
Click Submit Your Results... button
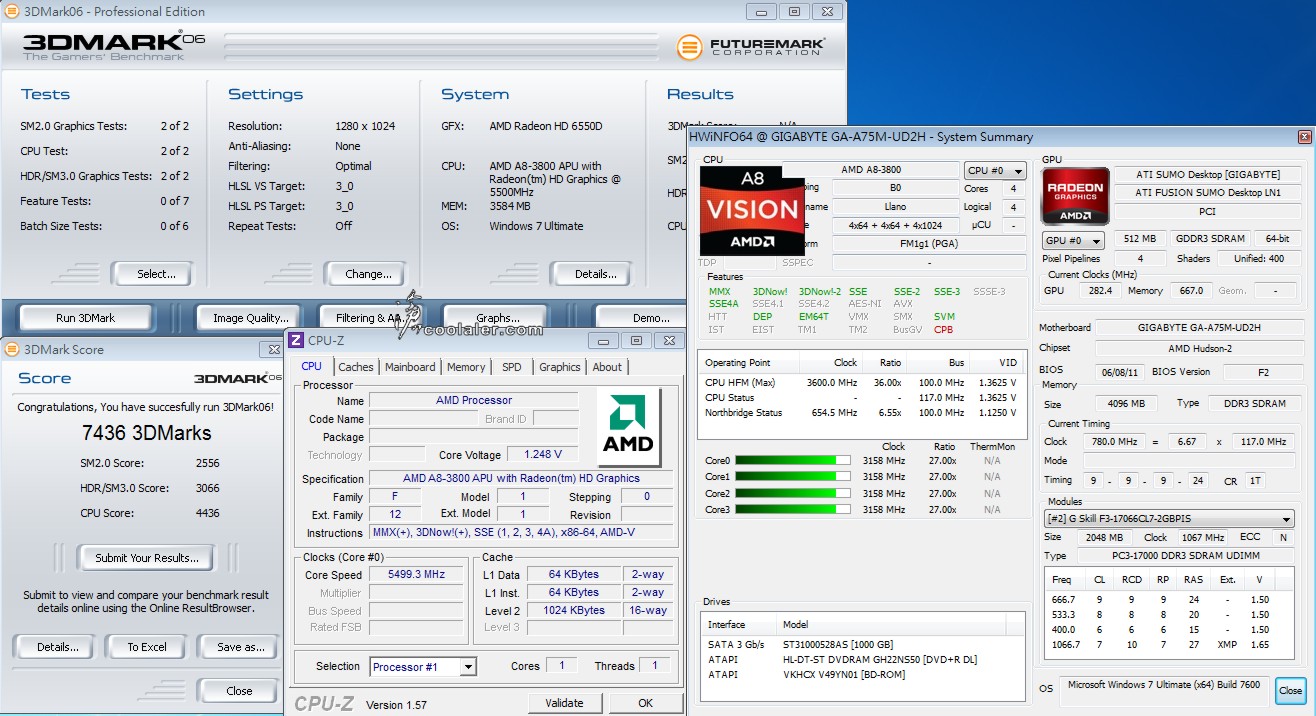[147, 558]
